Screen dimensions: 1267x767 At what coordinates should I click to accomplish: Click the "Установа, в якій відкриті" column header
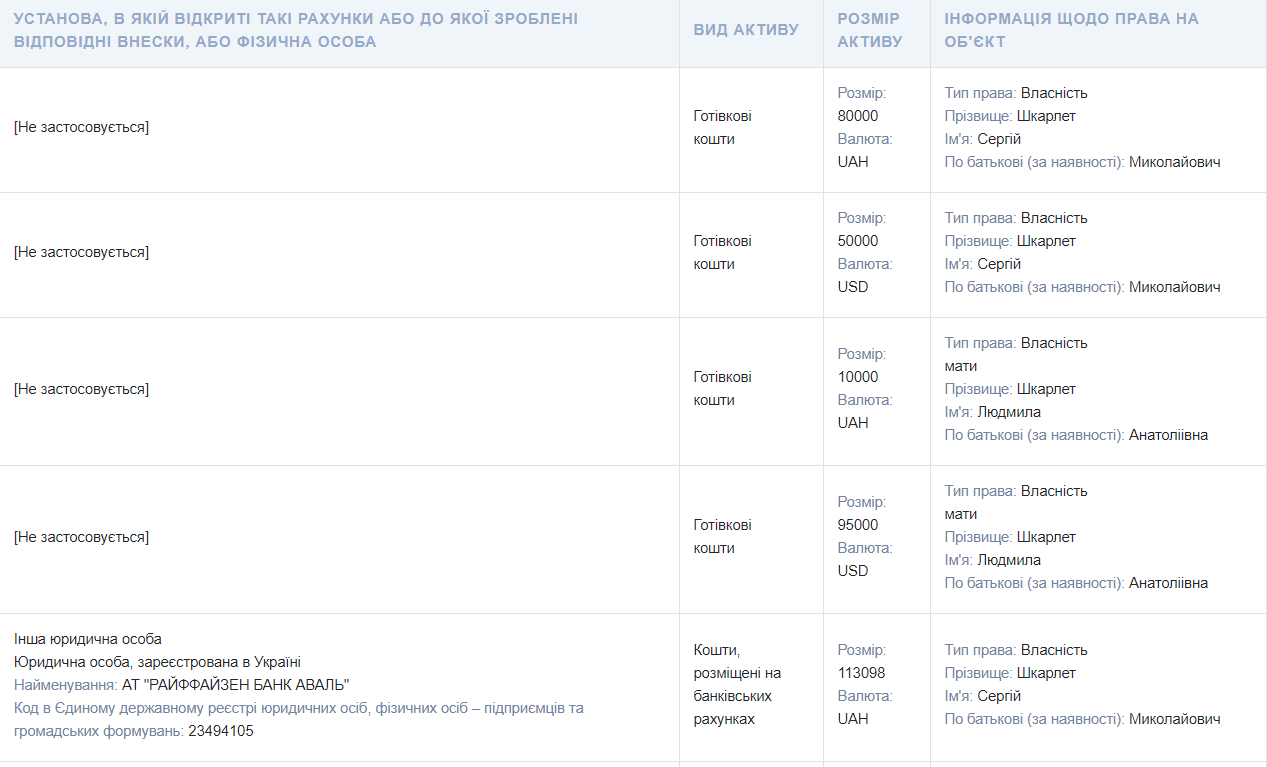[296, 30]
